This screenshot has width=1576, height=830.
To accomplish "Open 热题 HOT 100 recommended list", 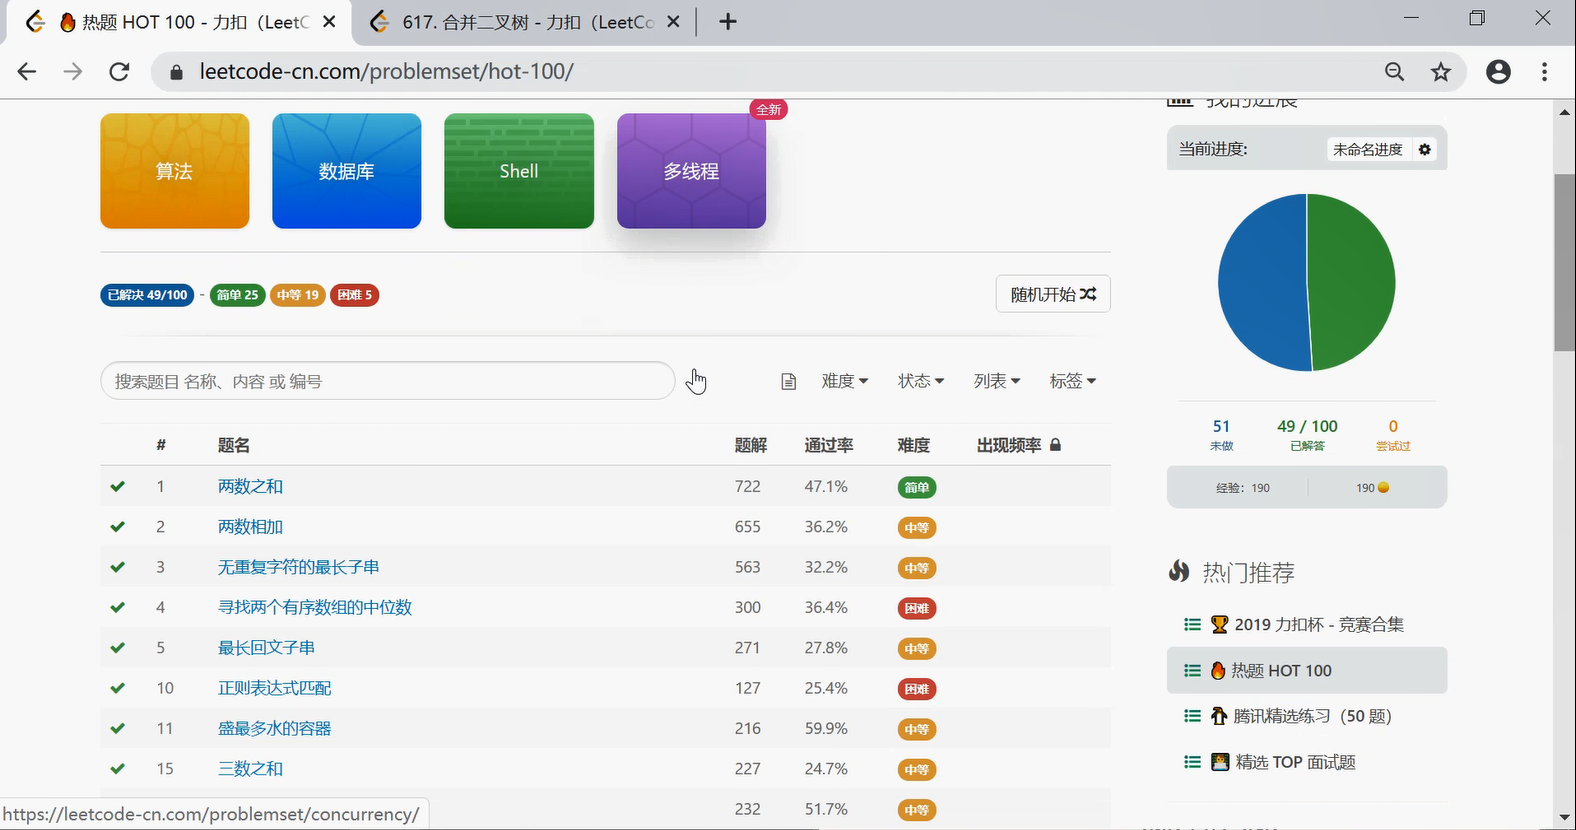I will point(1307,671).
